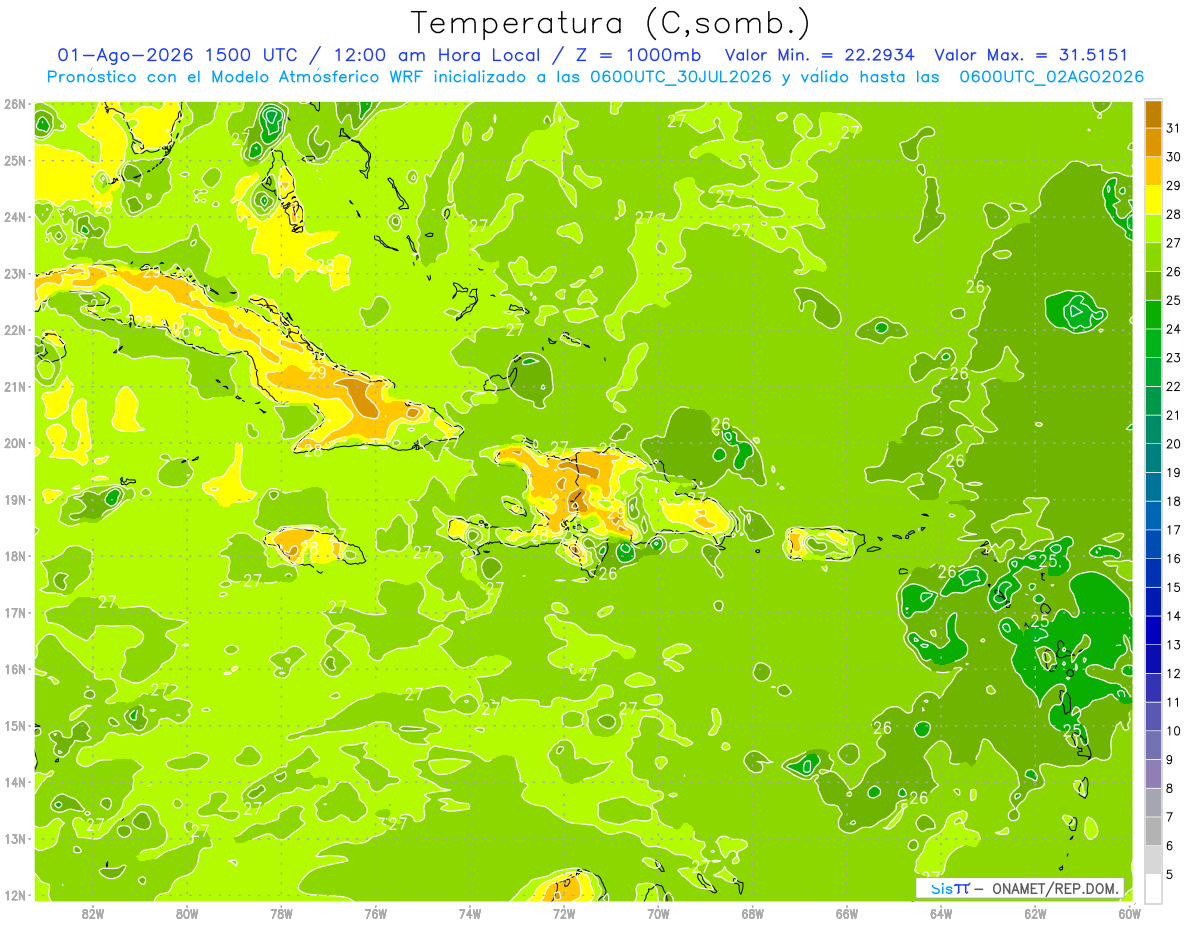This screenshot has width=1200, height=927.
Task: Click the teal legend swatch between 19 and 20
Action: 1153,458
